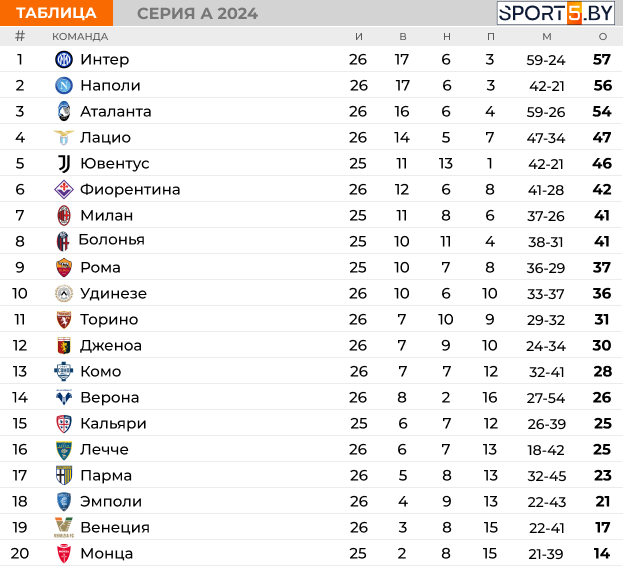Click the Monza red crest
This screenshot has width=623, height=566.
tap(64, 553)
